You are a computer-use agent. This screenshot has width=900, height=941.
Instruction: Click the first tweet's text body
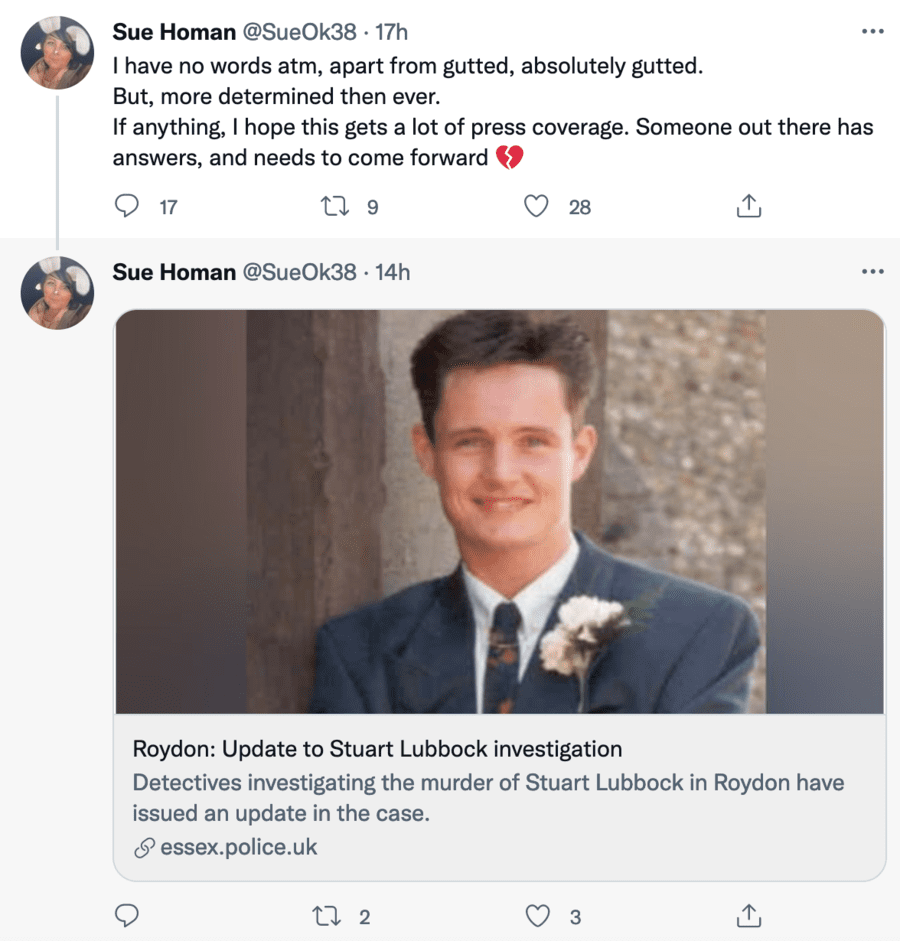(x=492, y=113)
